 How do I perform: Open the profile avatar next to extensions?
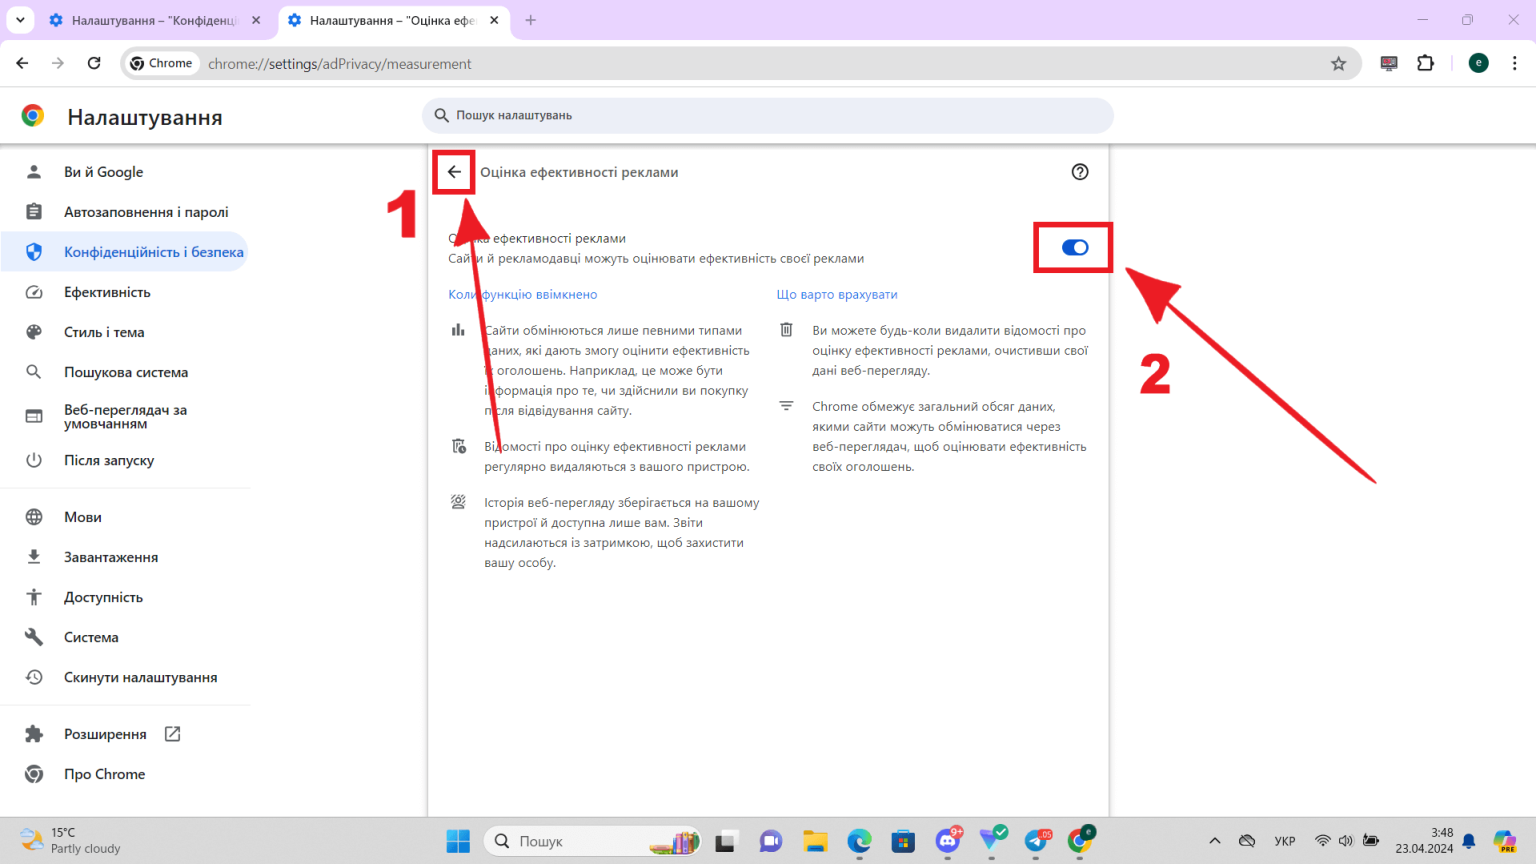(1478, 63)
